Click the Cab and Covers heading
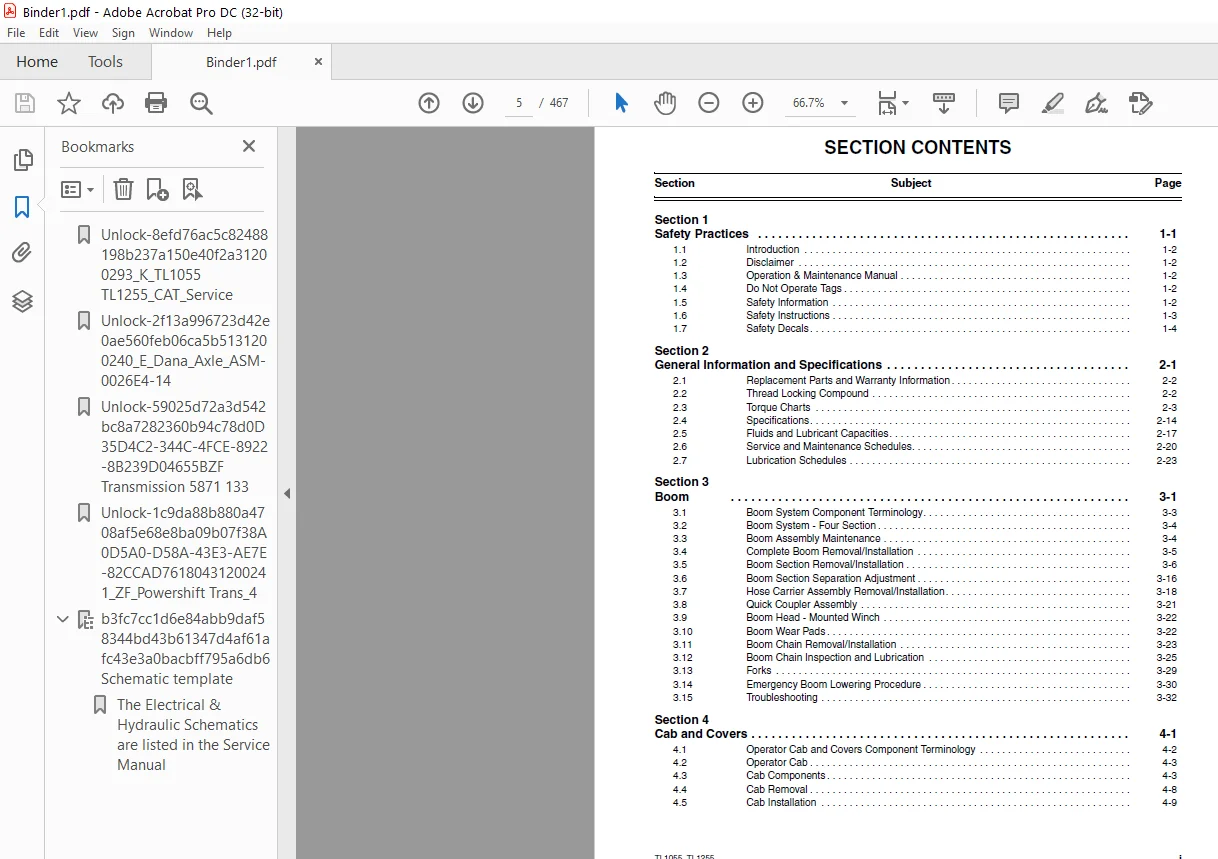Screen dimensions: 1218x859 (701, 734)
